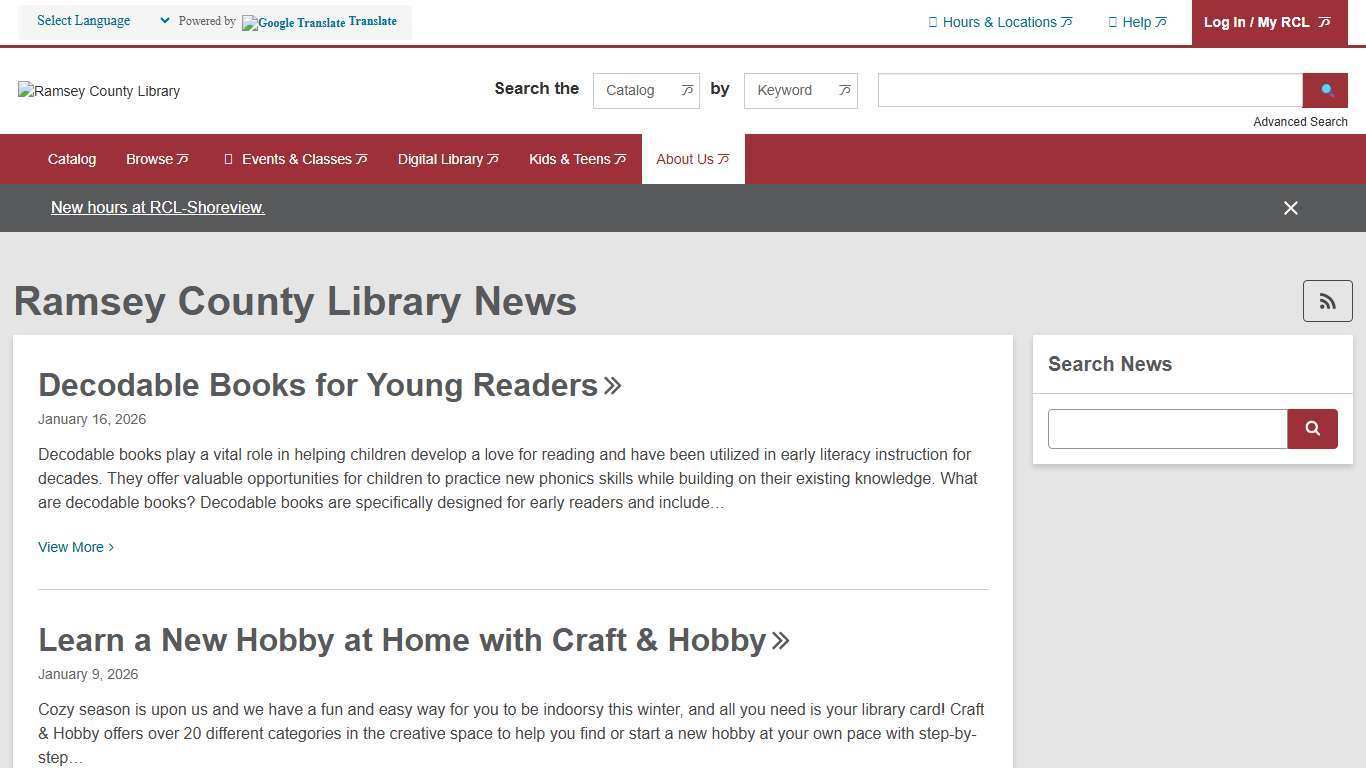Click the calendar icon next to Events & Classes
Viewport: 1366px width, 768px height.
228,158
